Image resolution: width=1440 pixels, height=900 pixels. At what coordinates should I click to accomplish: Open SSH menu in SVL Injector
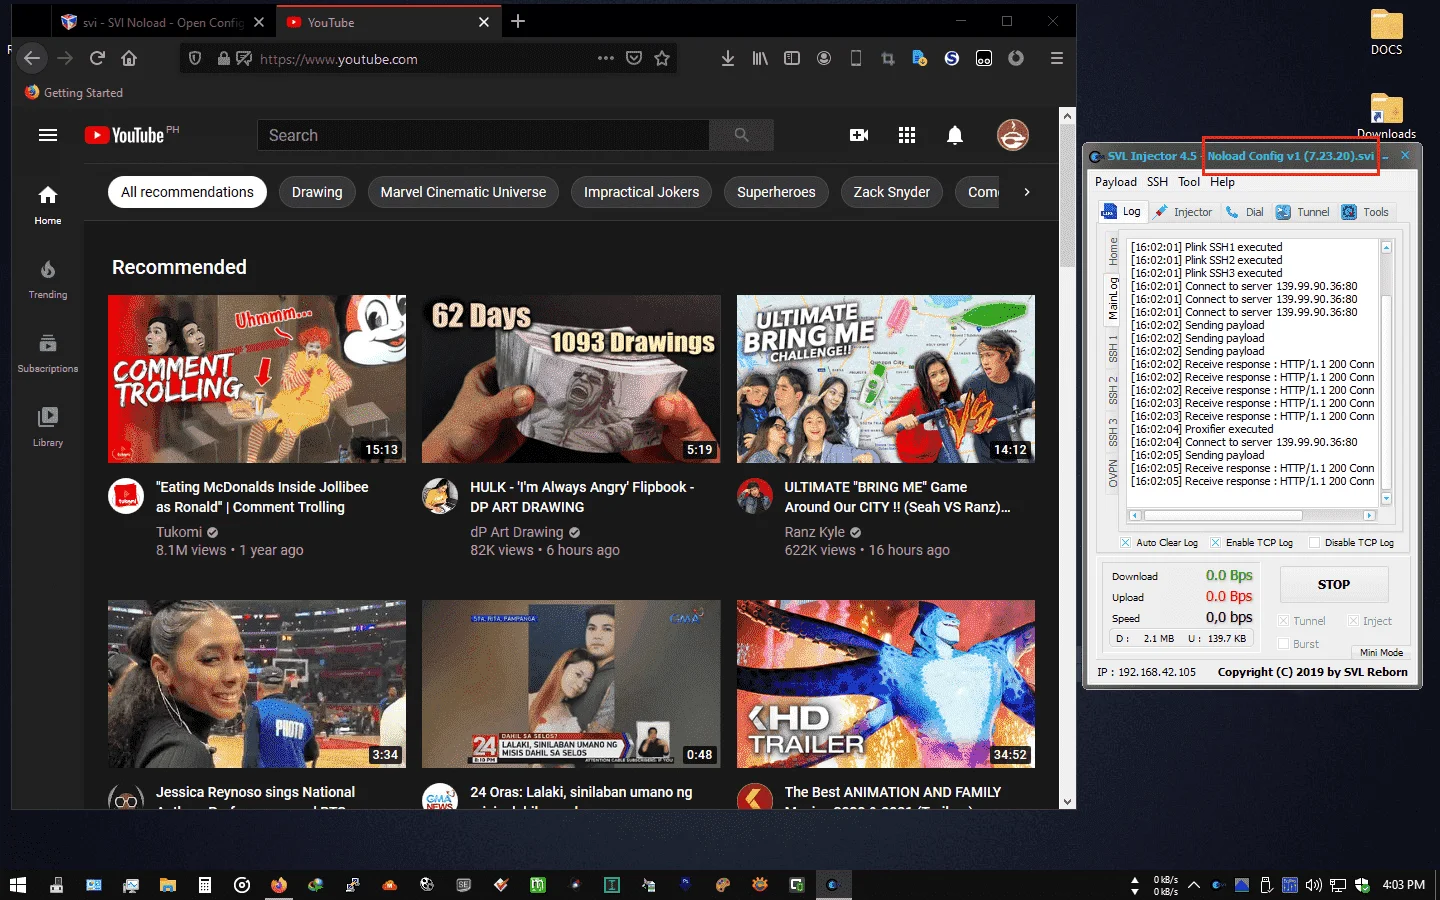[x=1157, y=182]
